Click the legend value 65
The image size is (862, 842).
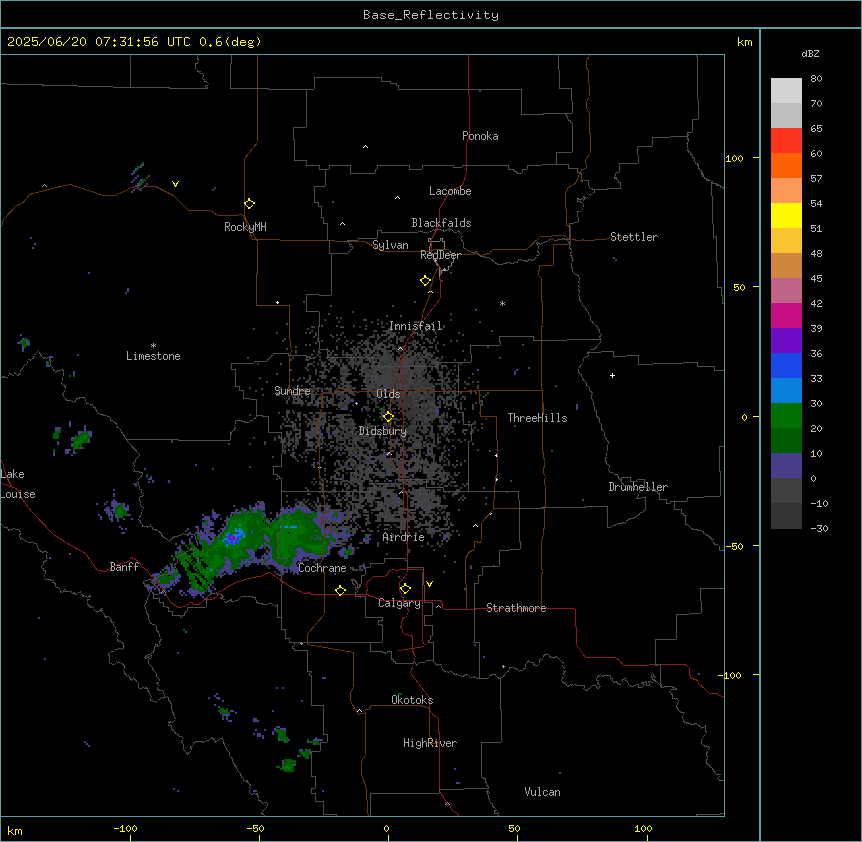pos(816,129)
